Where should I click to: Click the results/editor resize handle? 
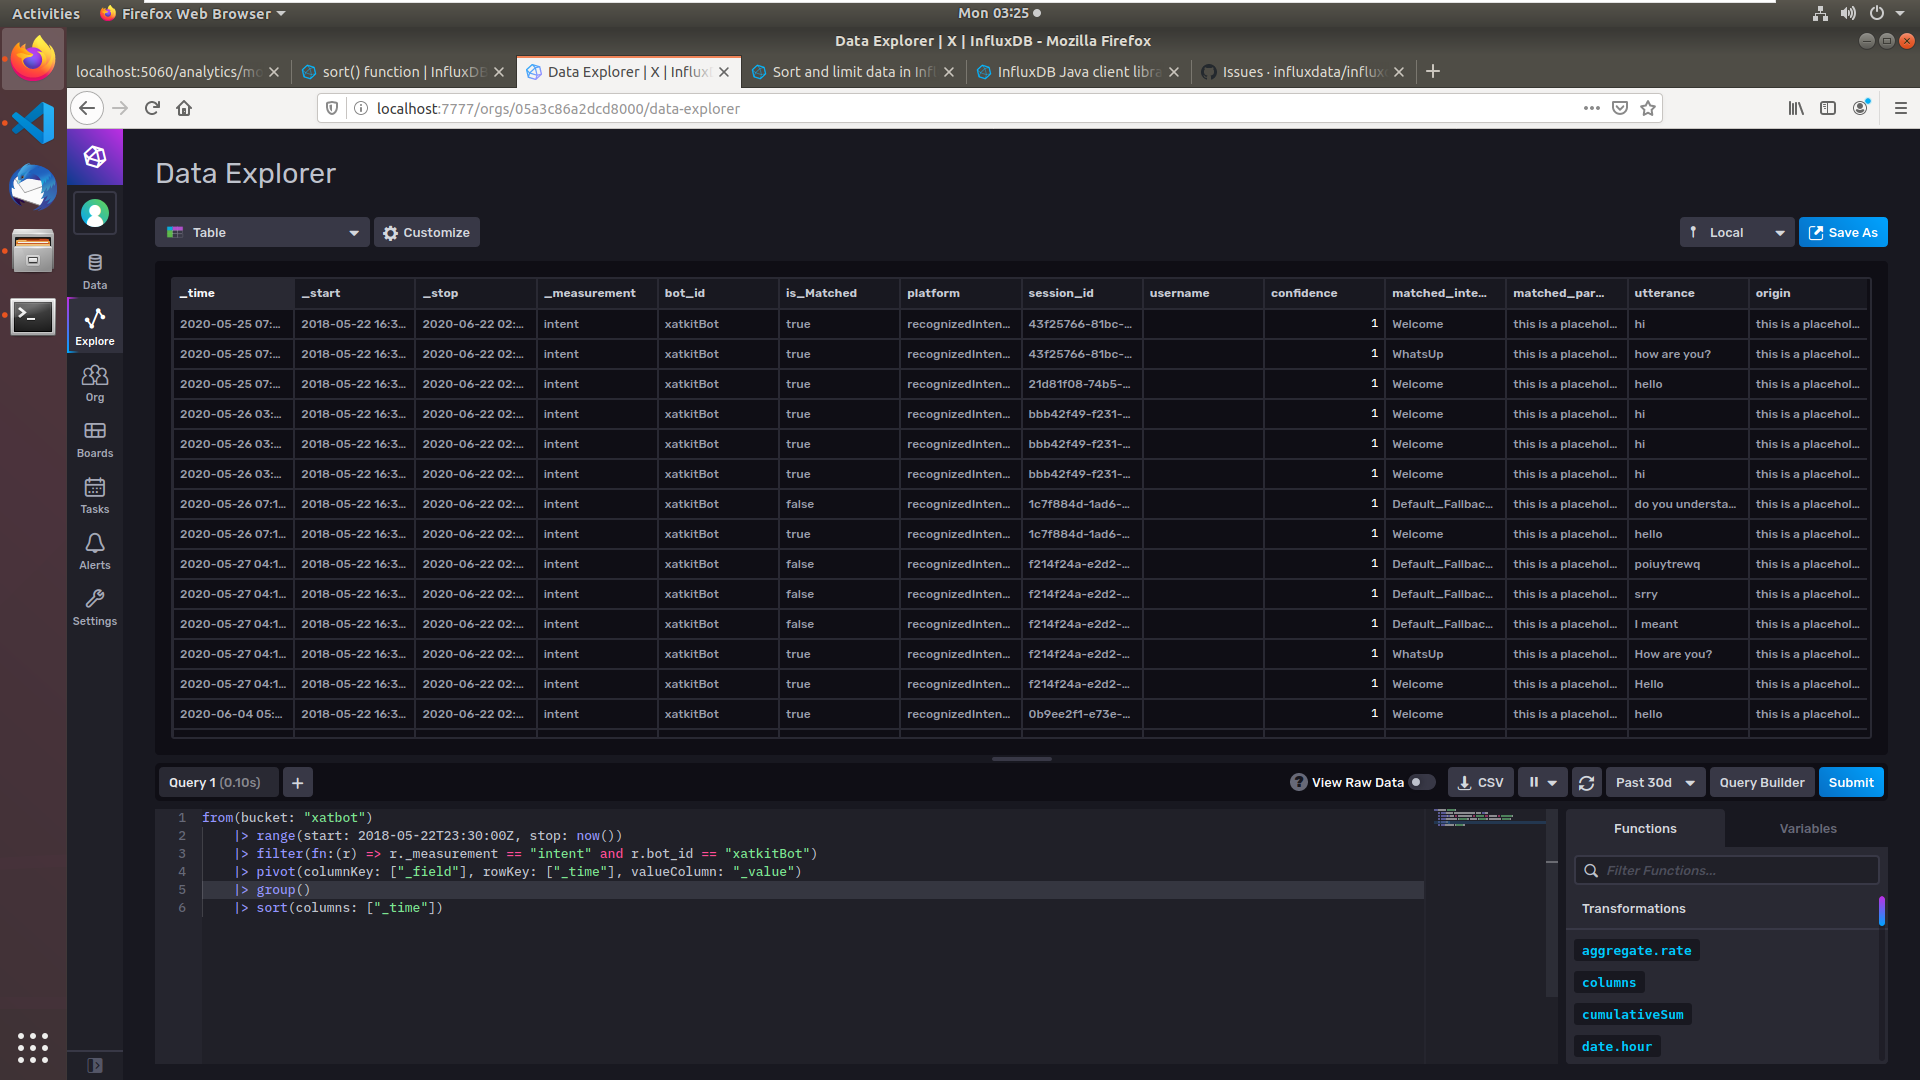1021,759
